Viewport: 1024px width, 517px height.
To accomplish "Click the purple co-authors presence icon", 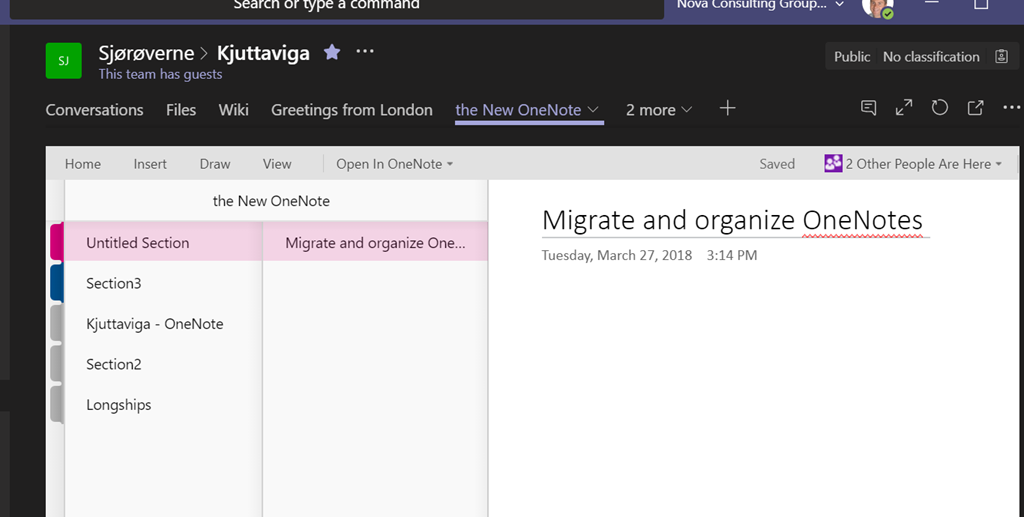I will coord(833,163).
